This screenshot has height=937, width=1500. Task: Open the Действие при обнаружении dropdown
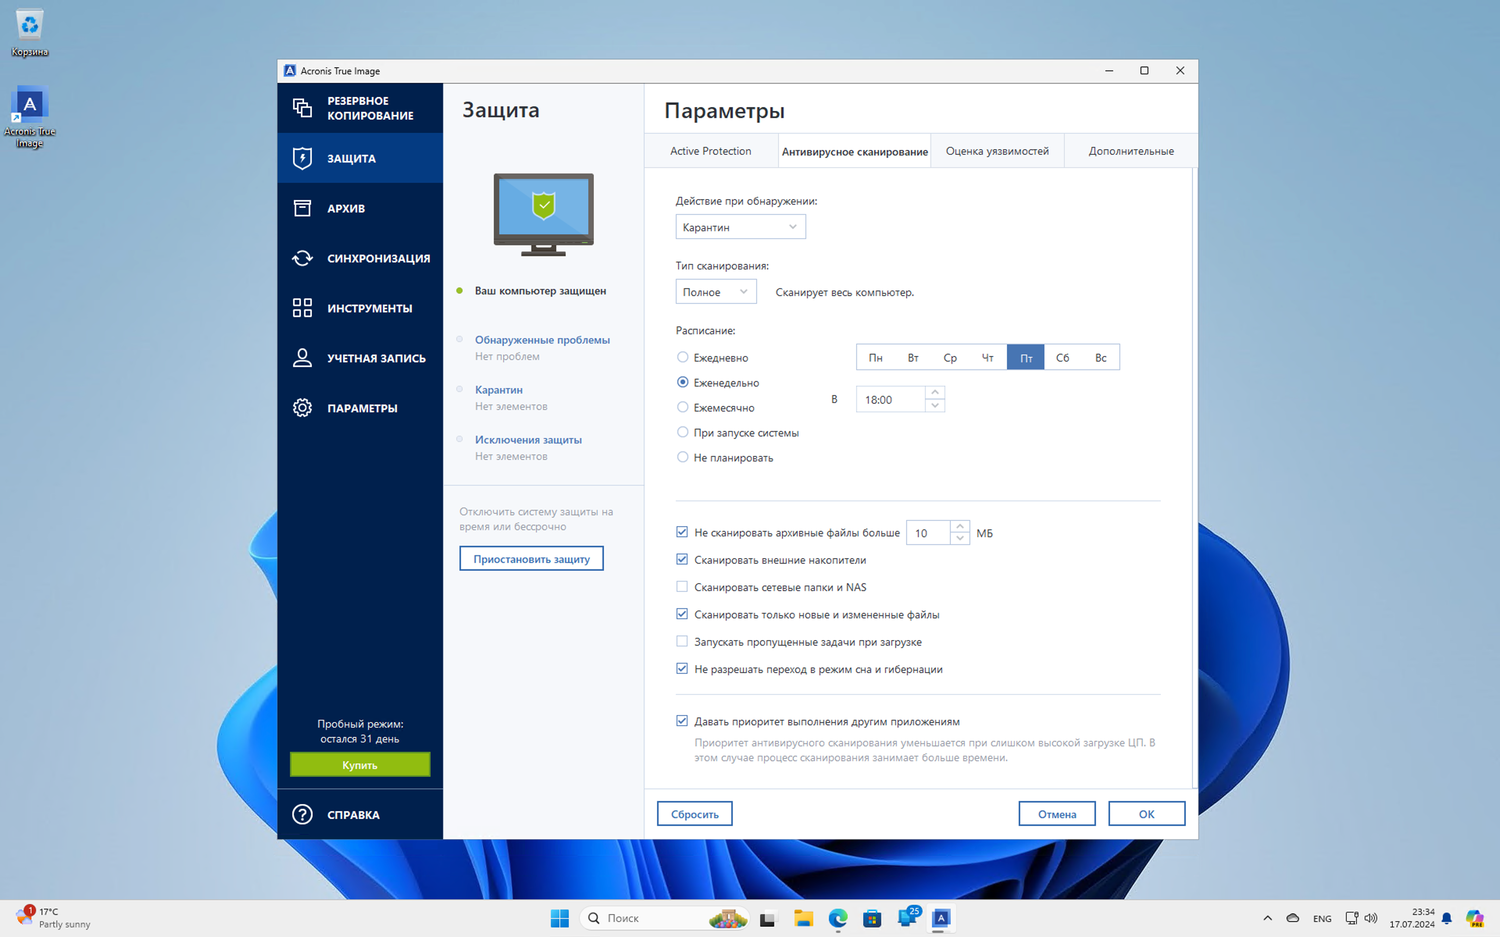pyautogui.click(x=741, y=227)
